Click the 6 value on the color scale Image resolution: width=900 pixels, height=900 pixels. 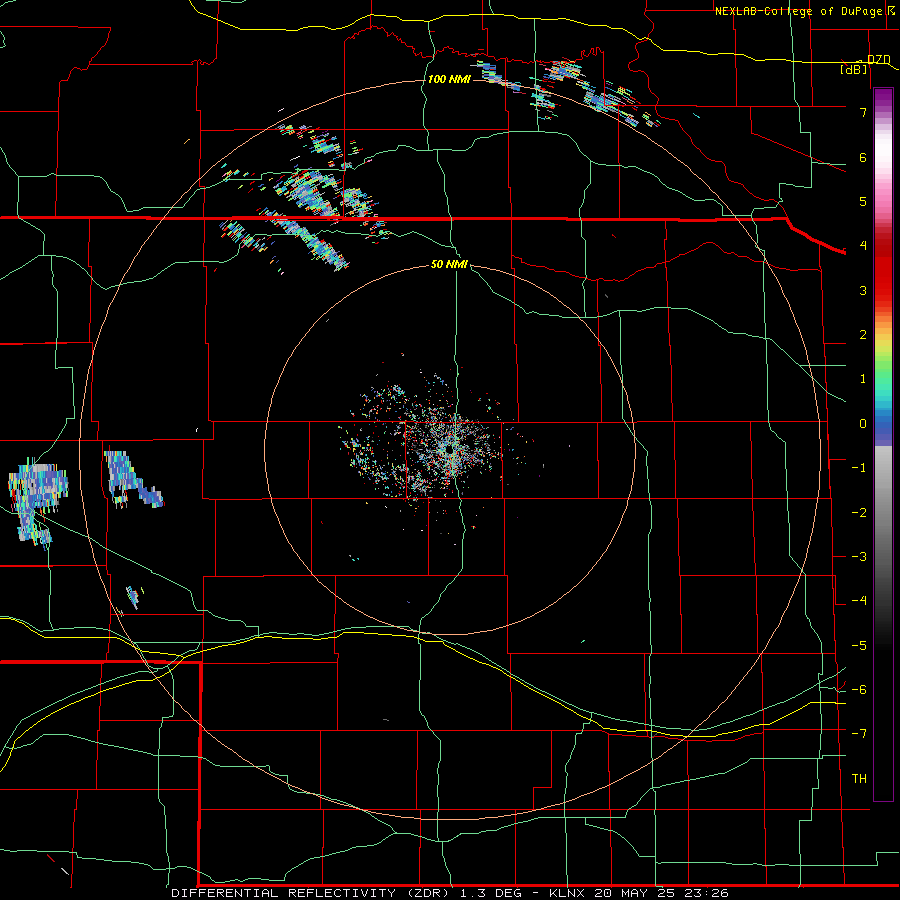pos(862,157)
